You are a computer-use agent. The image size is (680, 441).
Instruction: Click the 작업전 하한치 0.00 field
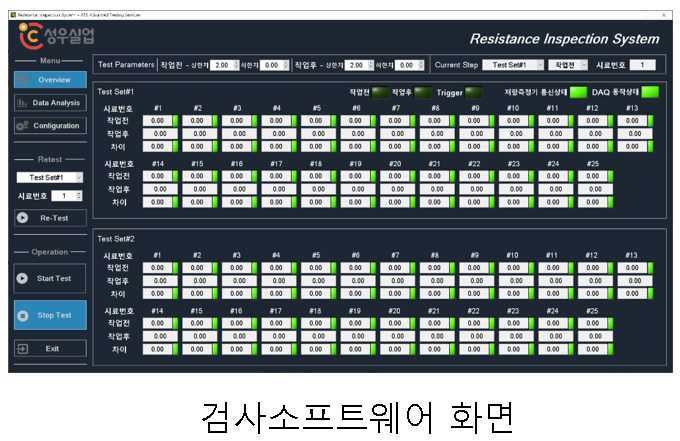click(x=272, y=65)
